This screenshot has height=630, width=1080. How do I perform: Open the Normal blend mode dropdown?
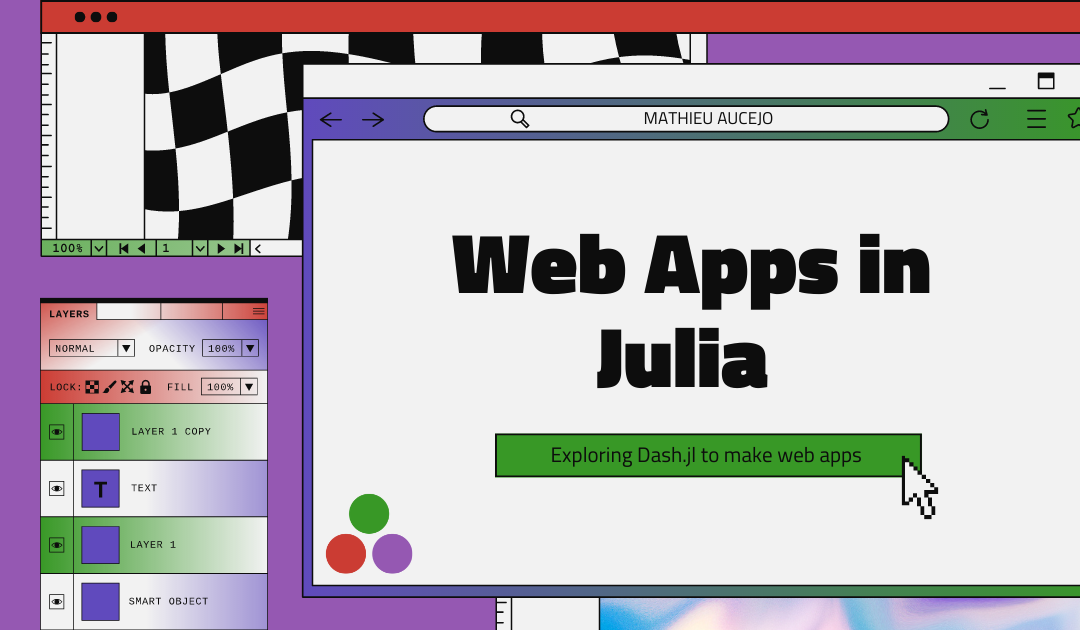click(126, 348)
